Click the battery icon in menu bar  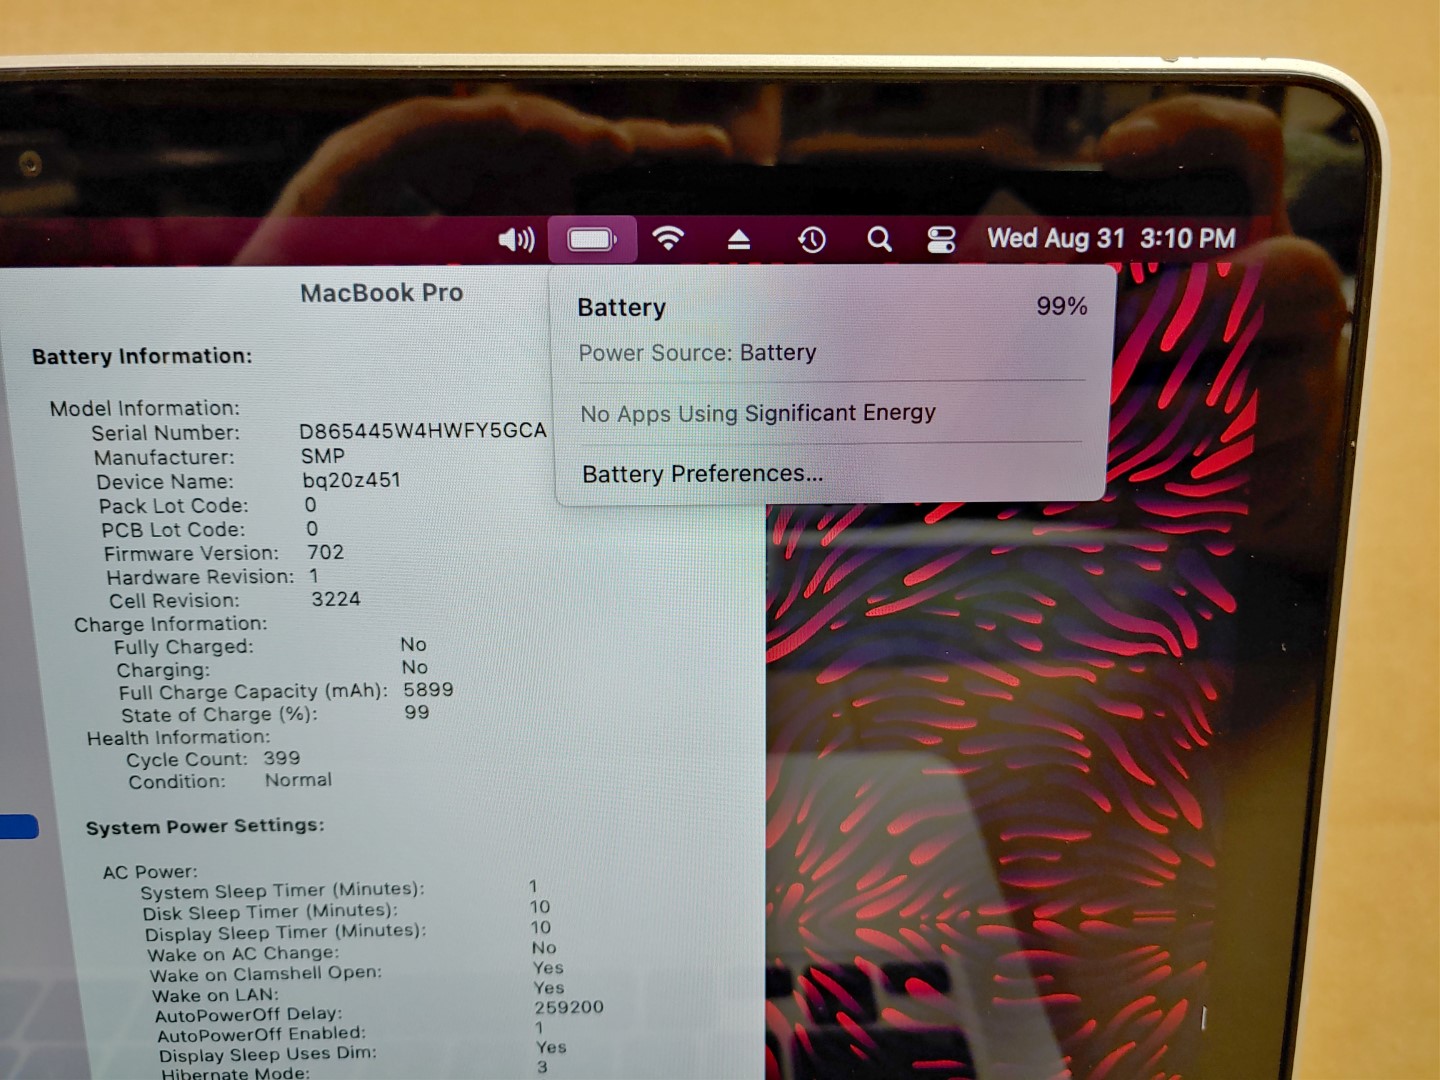pyautogui.click(x=592, y=239)
